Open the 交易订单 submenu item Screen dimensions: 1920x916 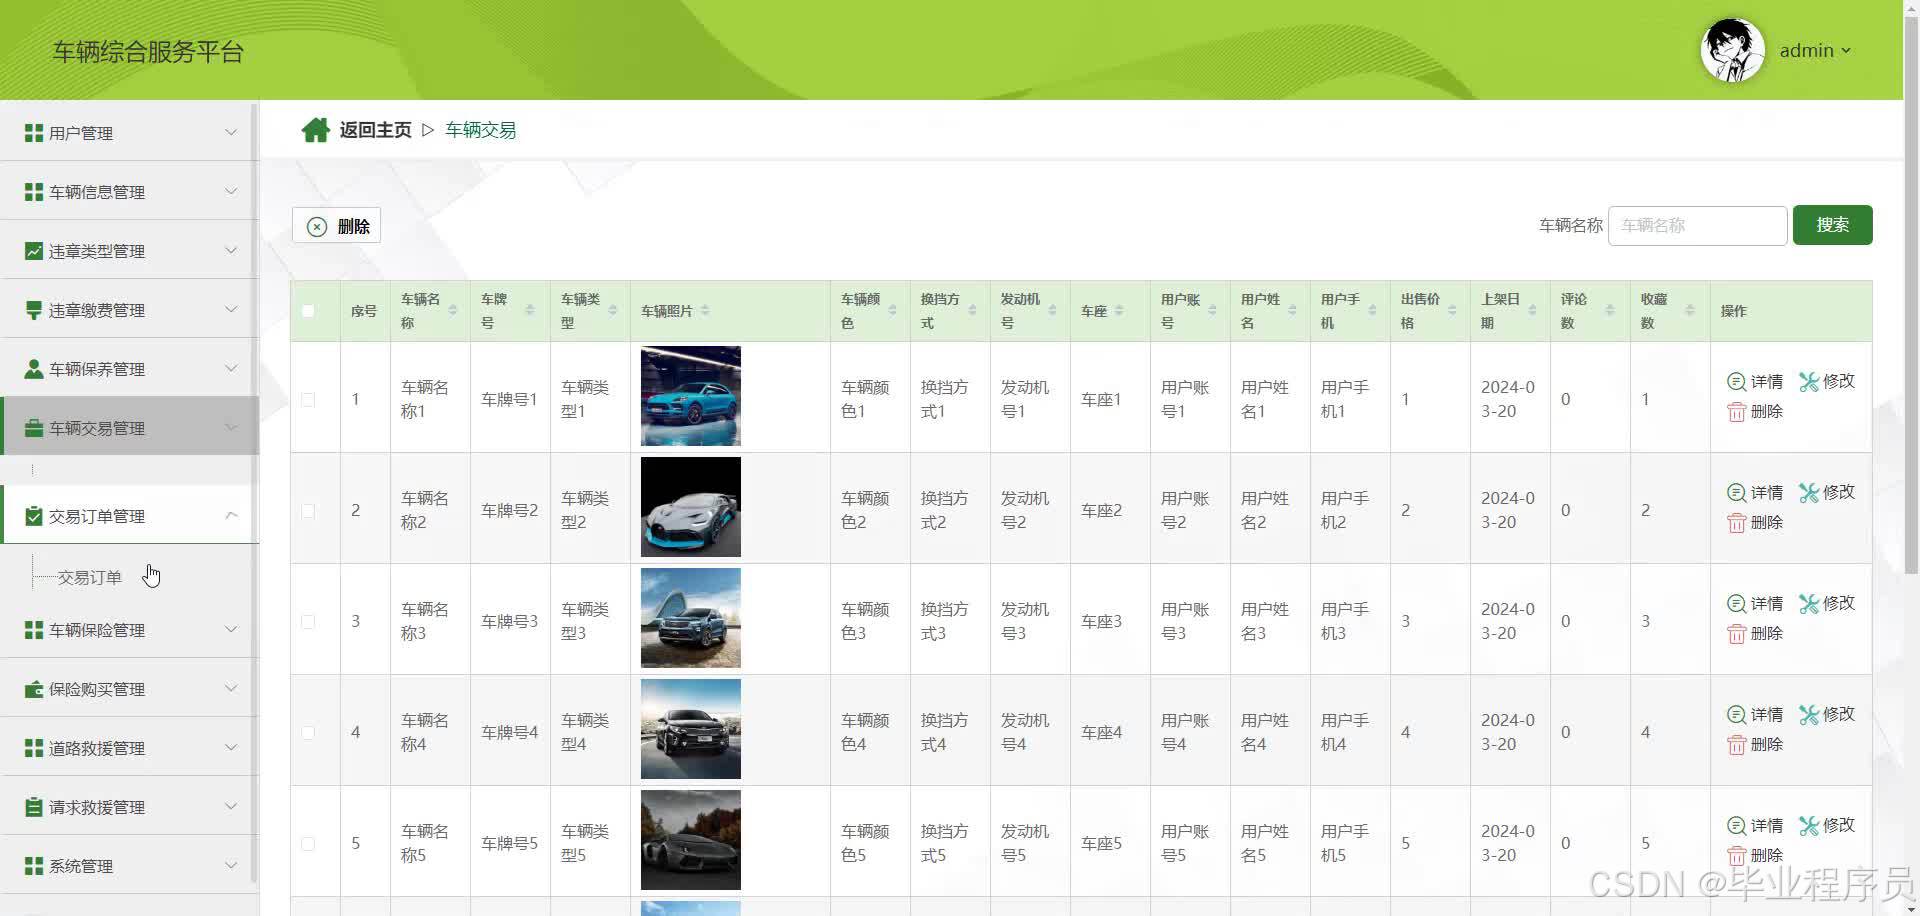click(89, 577)
